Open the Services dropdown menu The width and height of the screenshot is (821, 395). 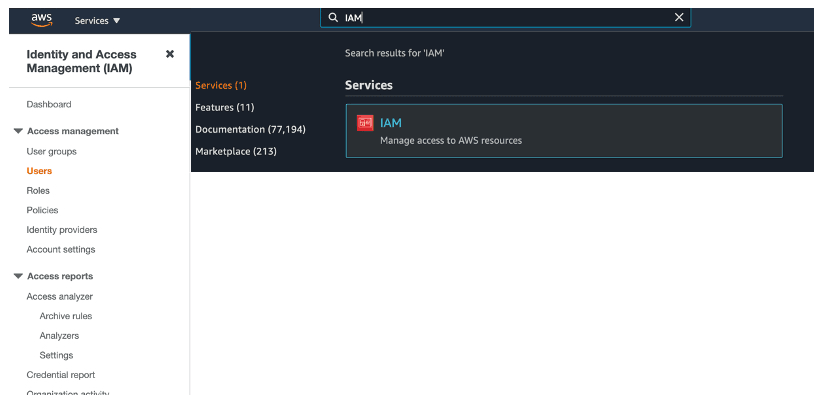[x=97, y=21]
